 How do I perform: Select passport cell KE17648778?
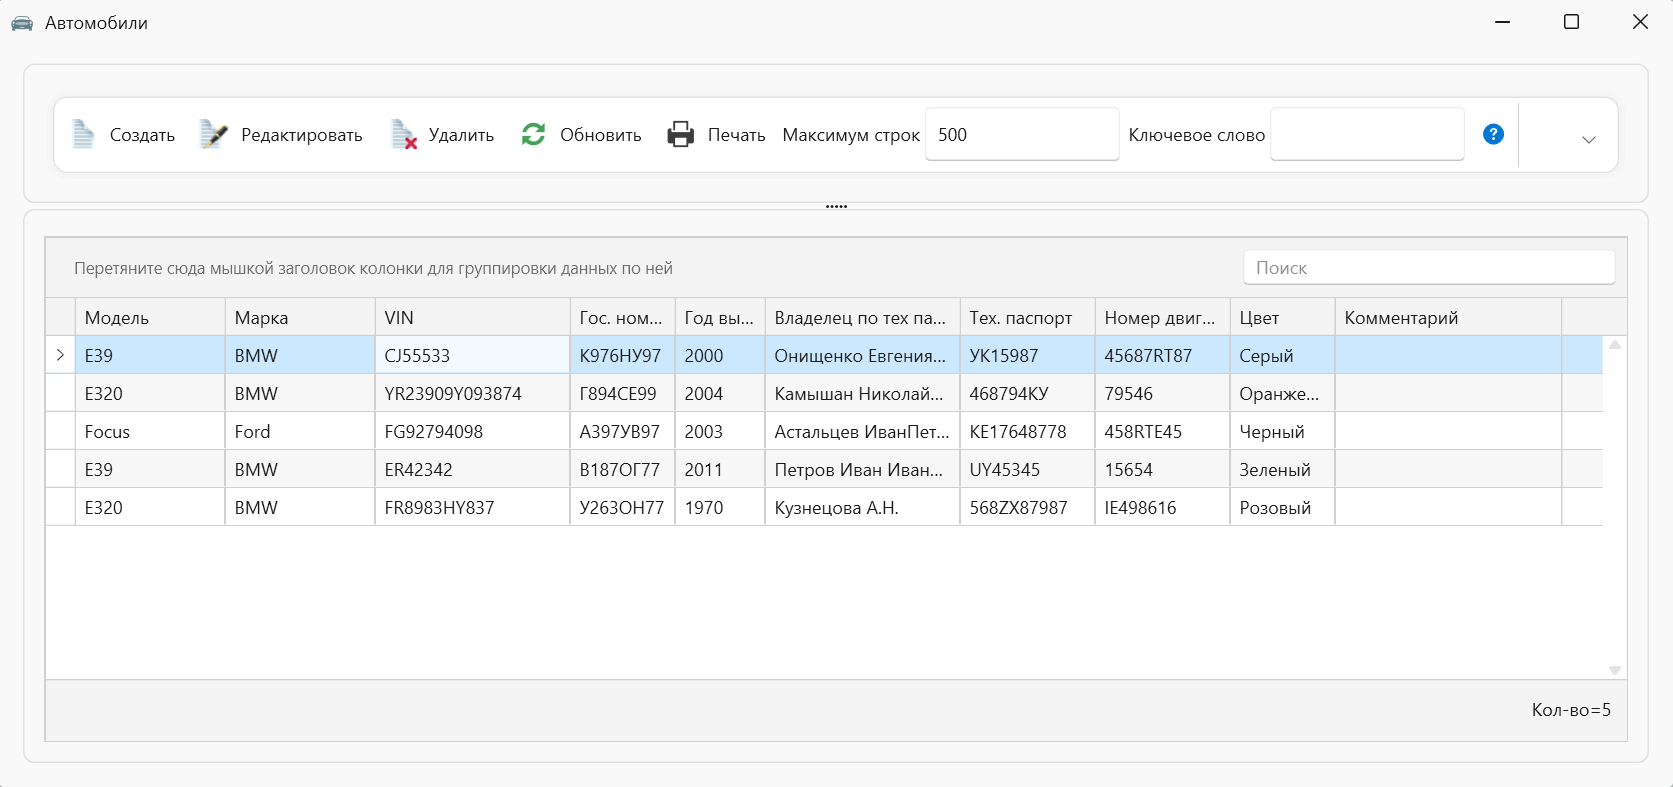(1028, 431)
